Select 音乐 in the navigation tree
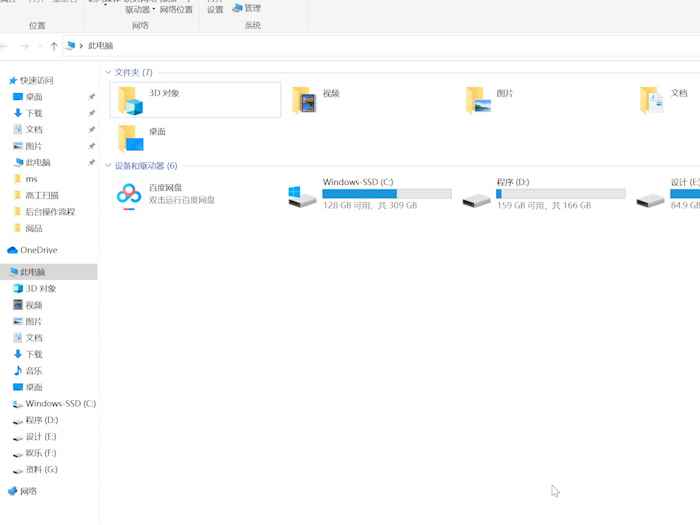Image resolution: width=700 pixels, height=525 pixels. tap(34, 371)
